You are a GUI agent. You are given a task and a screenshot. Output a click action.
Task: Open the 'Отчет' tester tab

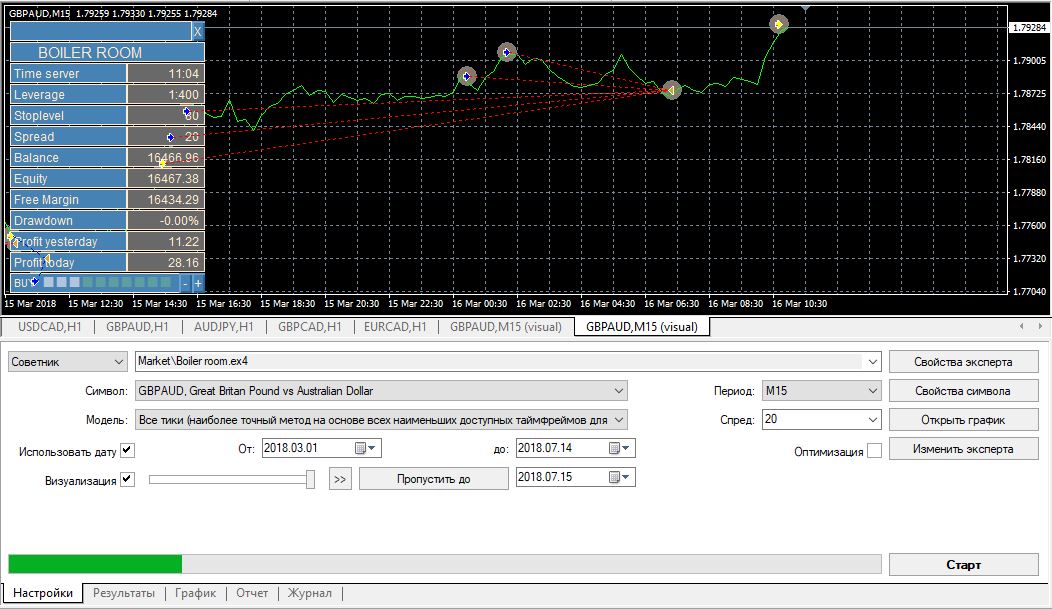click(252, 593)
